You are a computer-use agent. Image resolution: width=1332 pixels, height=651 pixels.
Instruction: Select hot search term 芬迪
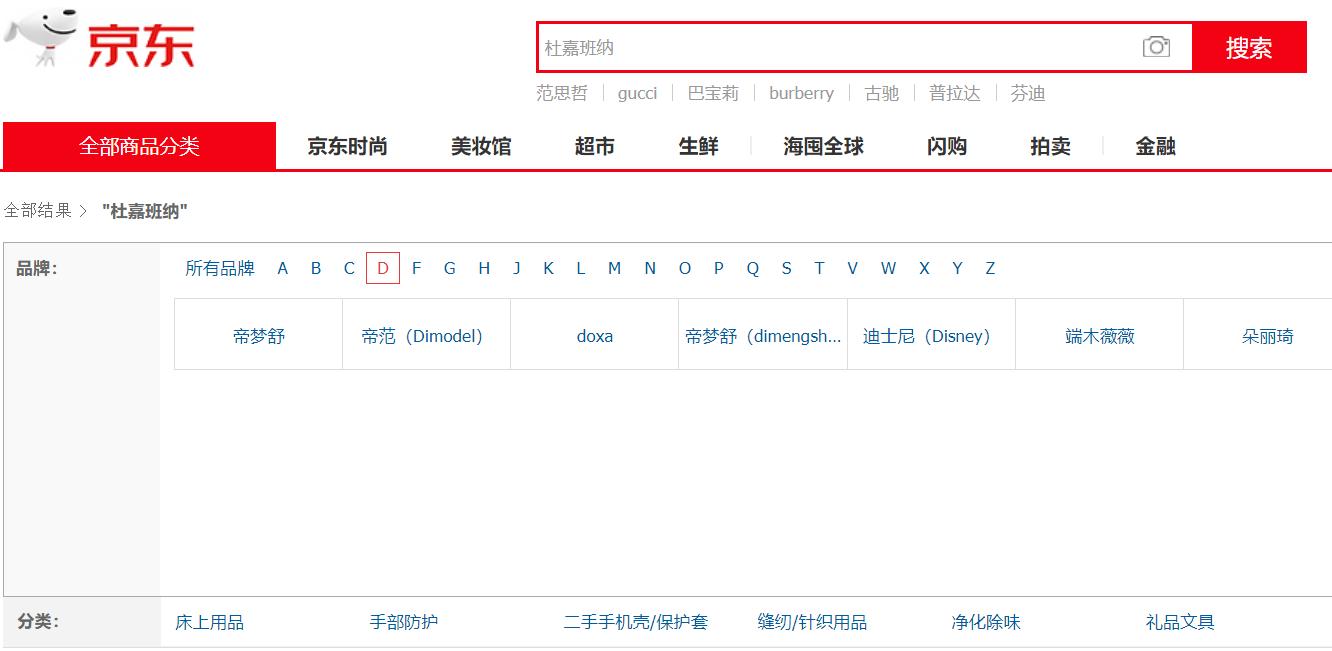pyautogui.click(x=1028, y=93)
